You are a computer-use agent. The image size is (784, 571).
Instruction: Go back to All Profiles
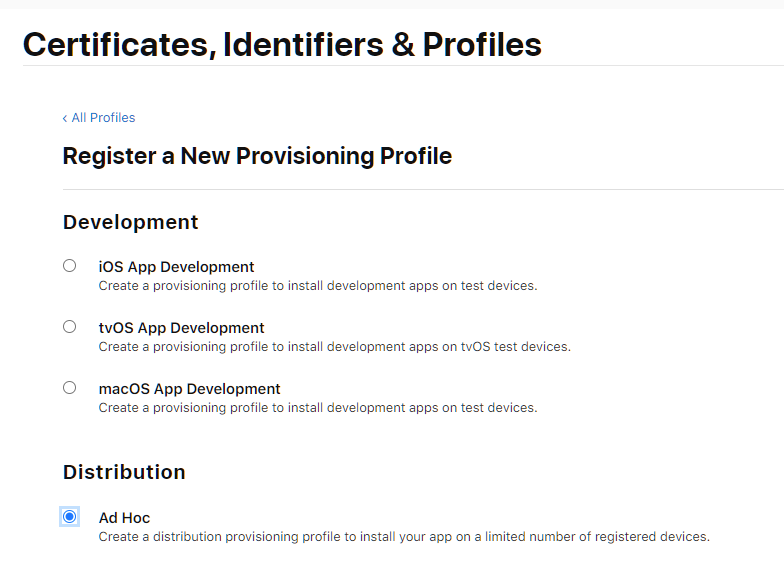103,118
